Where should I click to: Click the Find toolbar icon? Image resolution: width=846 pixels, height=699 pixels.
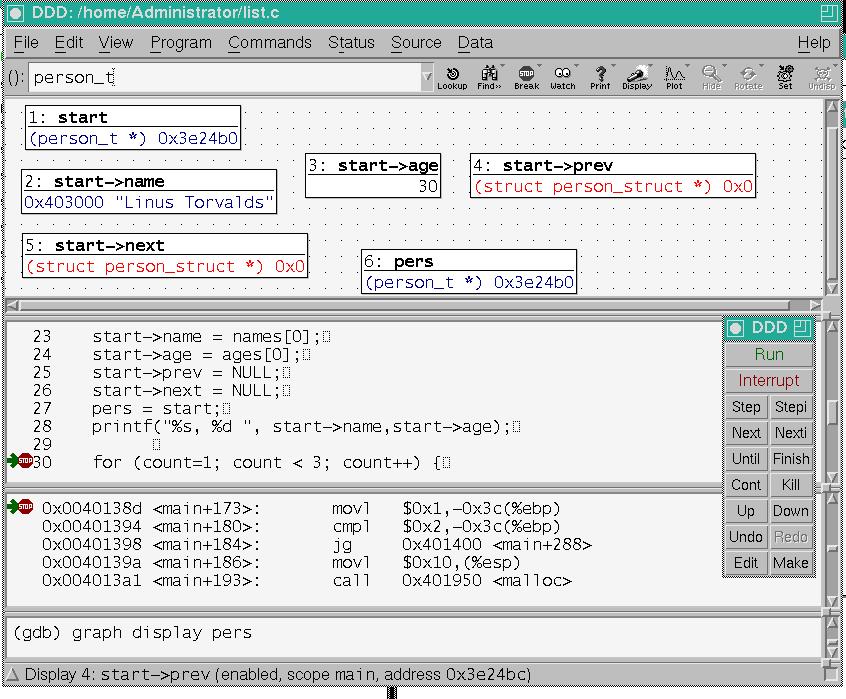[x=489, y=78]
